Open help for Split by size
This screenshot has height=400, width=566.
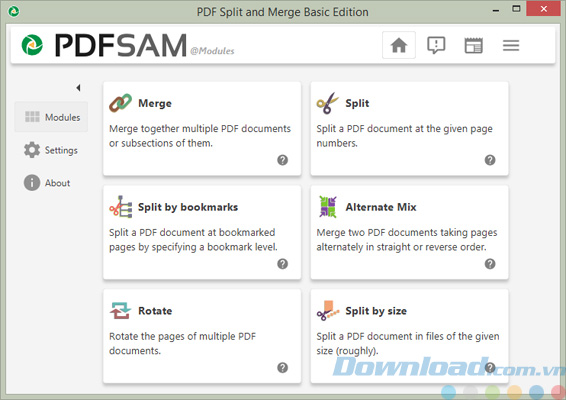point(490,368)
